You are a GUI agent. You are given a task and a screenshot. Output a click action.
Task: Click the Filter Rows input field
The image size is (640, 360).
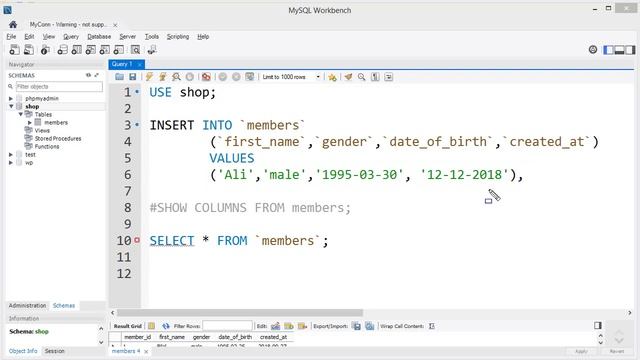click(227, 326)
